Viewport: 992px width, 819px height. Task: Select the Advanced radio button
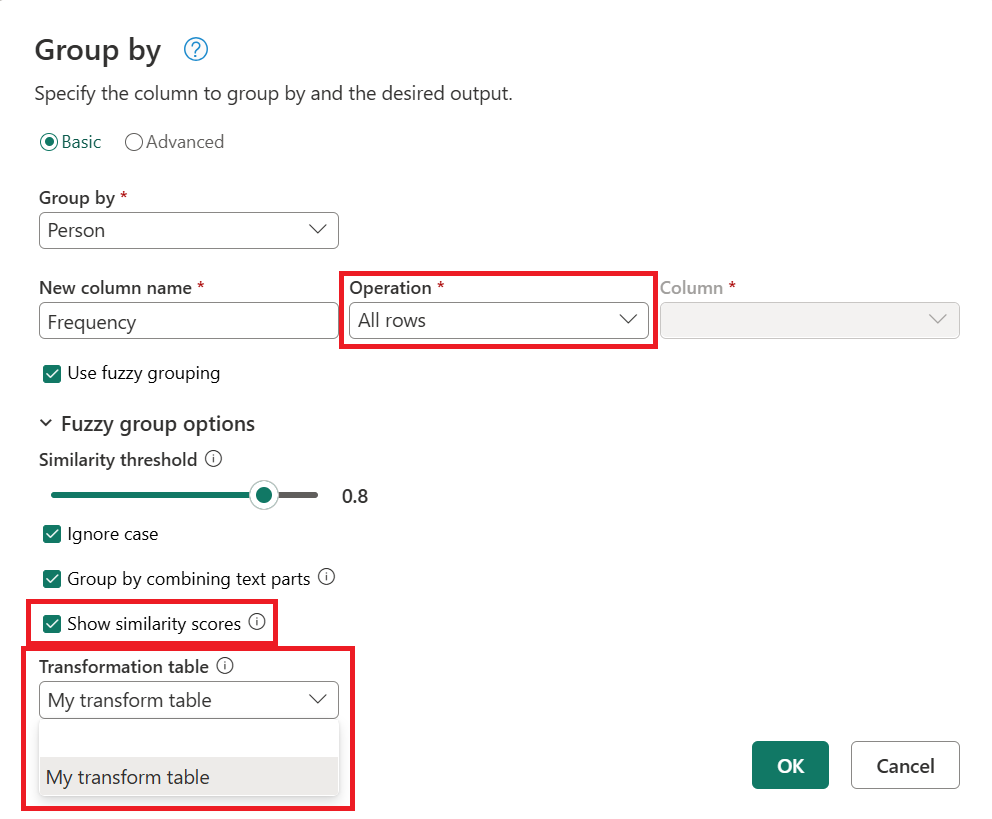point(134,142)
